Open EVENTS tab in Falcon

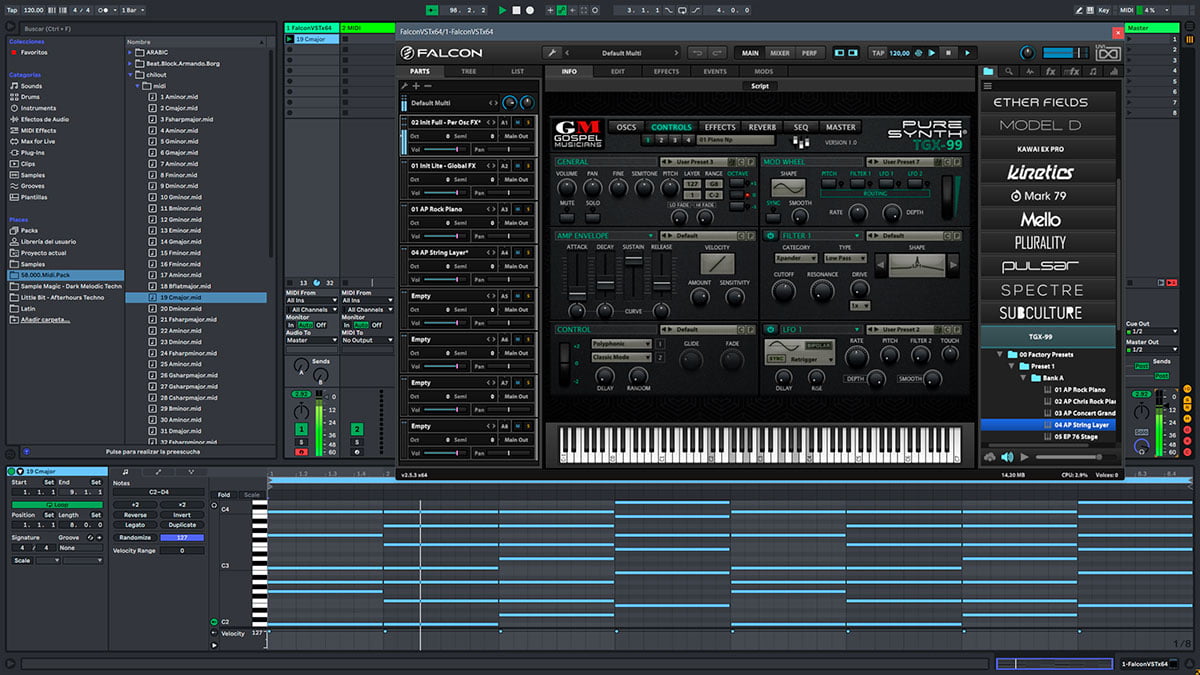point(715,72)
